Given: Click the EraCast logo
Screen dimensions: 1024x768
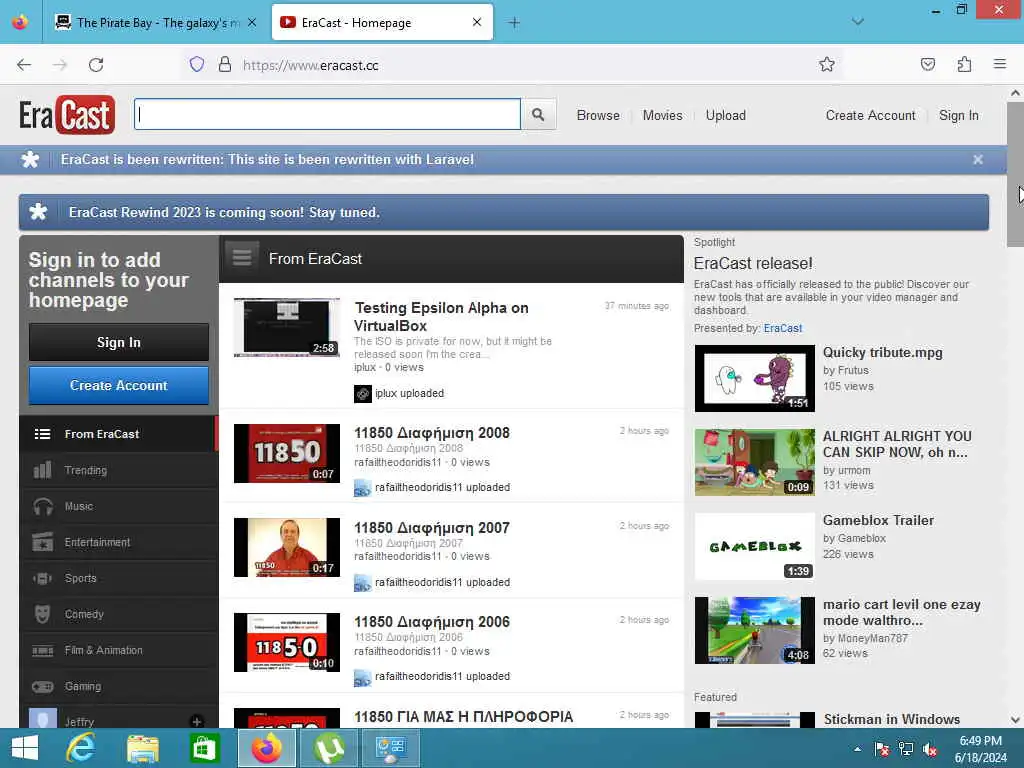Looking at the screenshot, I should coord(67,115).
